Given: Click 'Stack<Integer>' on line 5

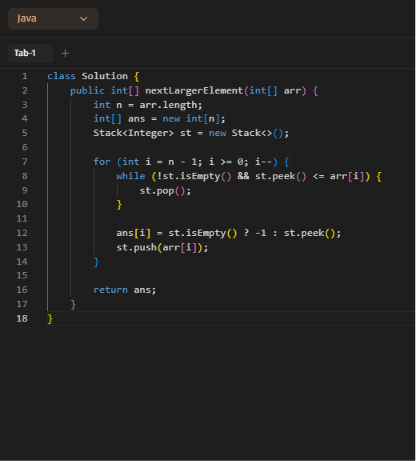Looking at the screenshot, I should (x=133, y=133).
